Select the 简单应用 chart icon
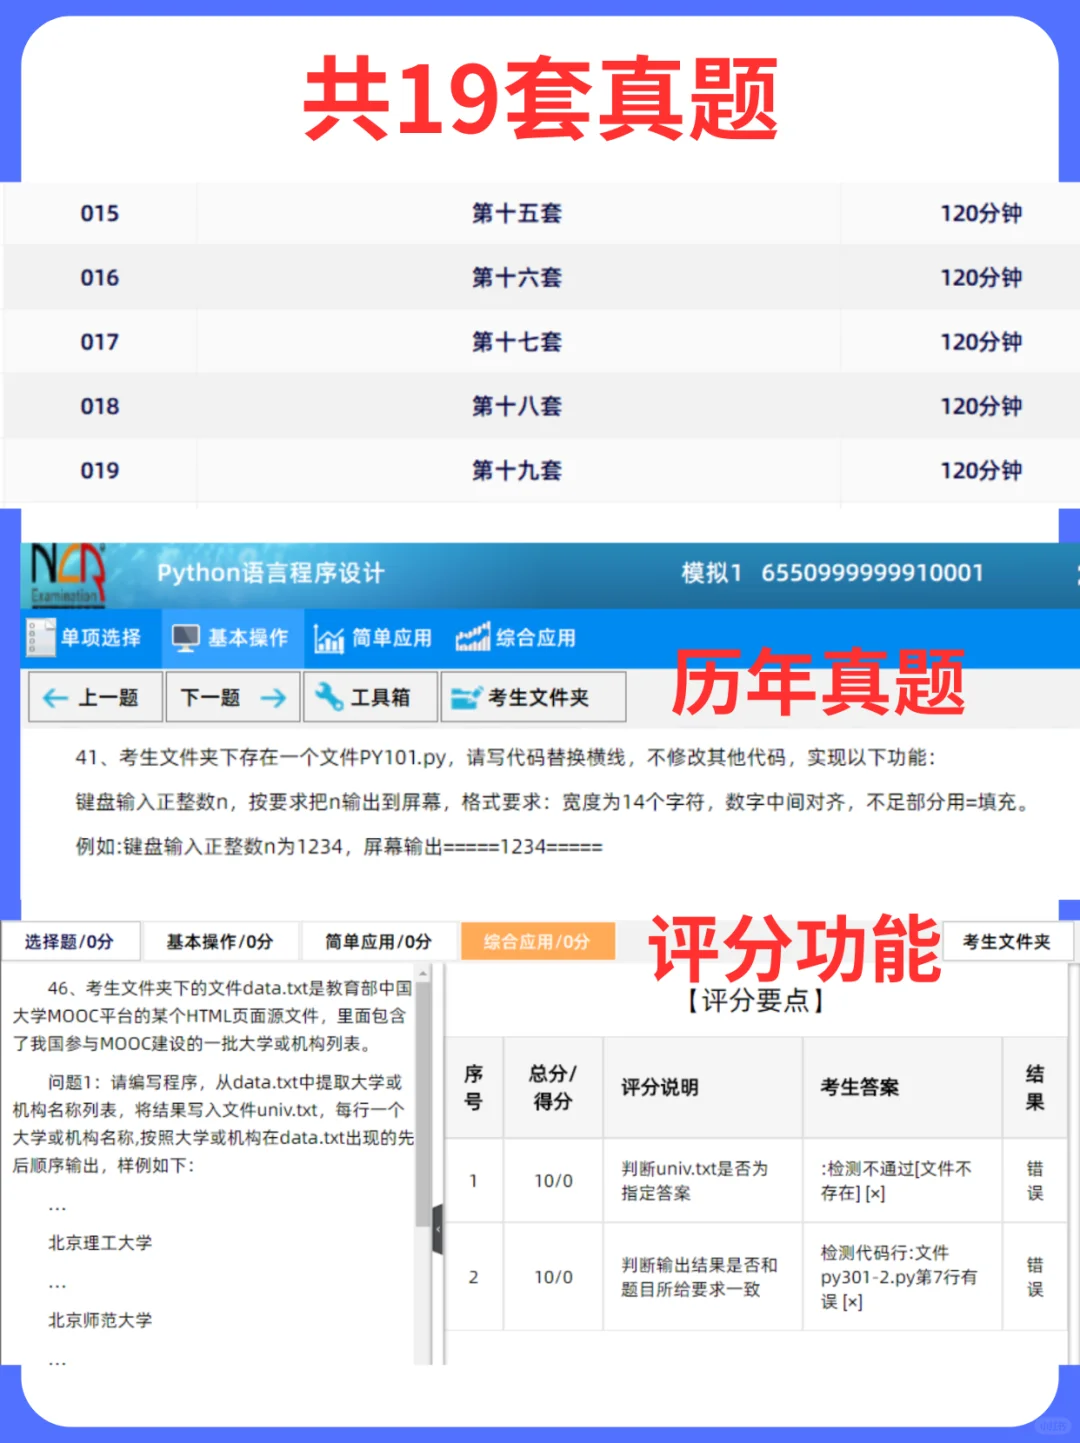This screenshot has width=1080, height=1443. point(328,637)
